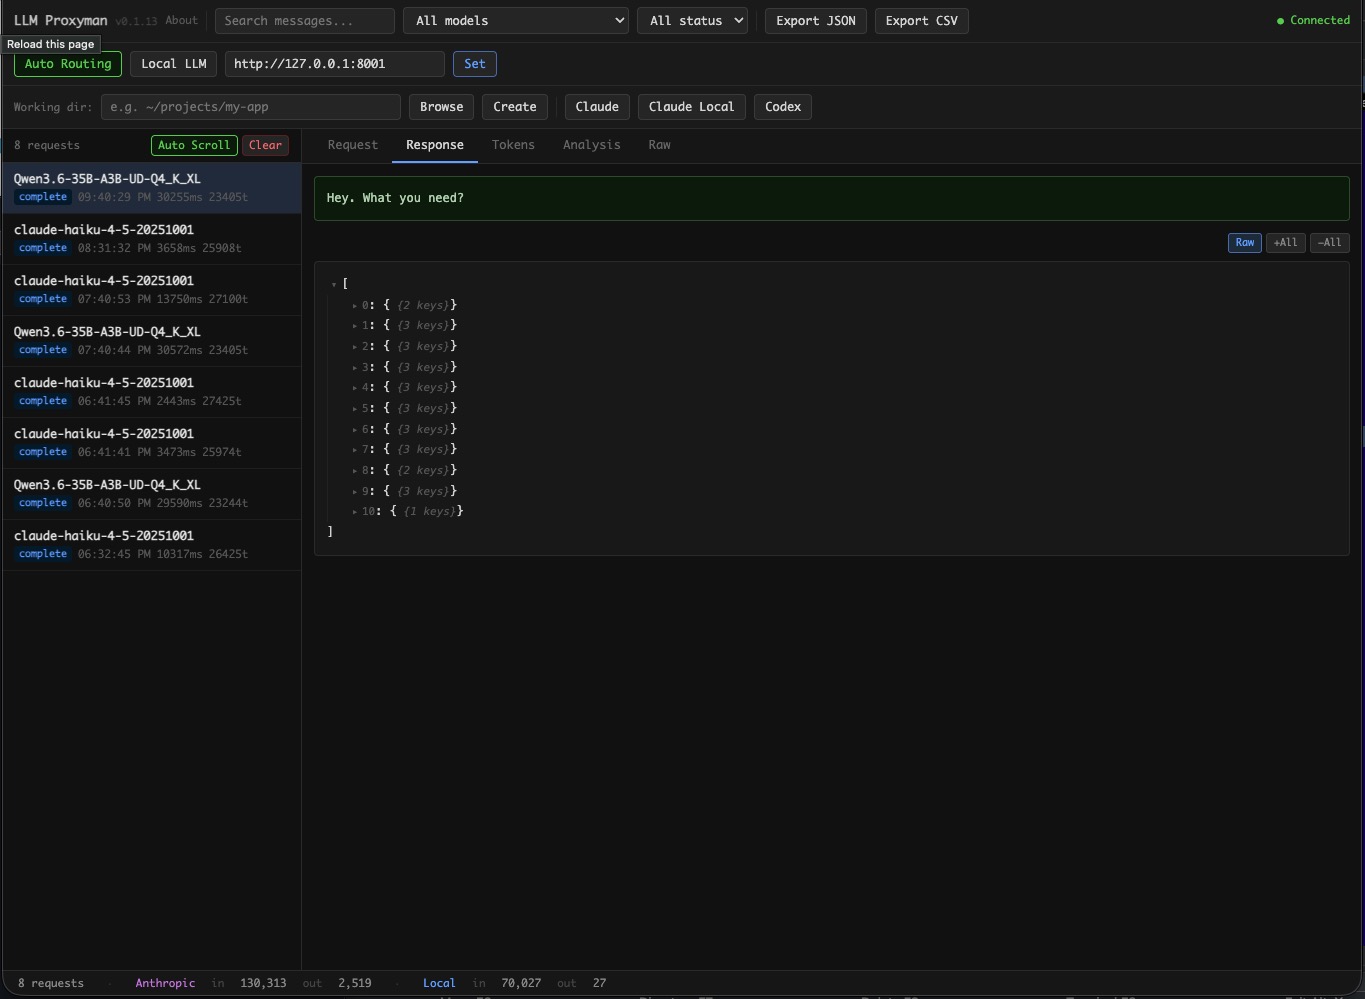Expand JSON item 1

355,326
